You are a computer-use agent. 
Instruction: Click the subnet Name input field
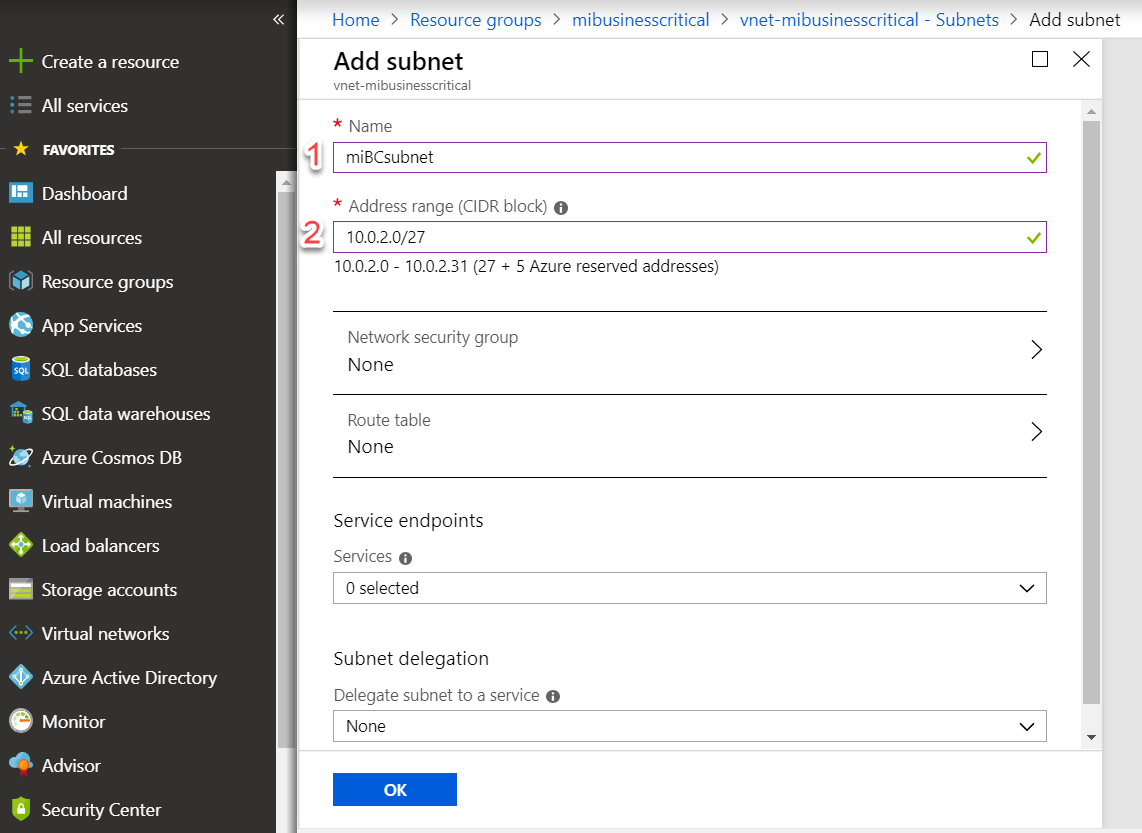coord(680,157)
